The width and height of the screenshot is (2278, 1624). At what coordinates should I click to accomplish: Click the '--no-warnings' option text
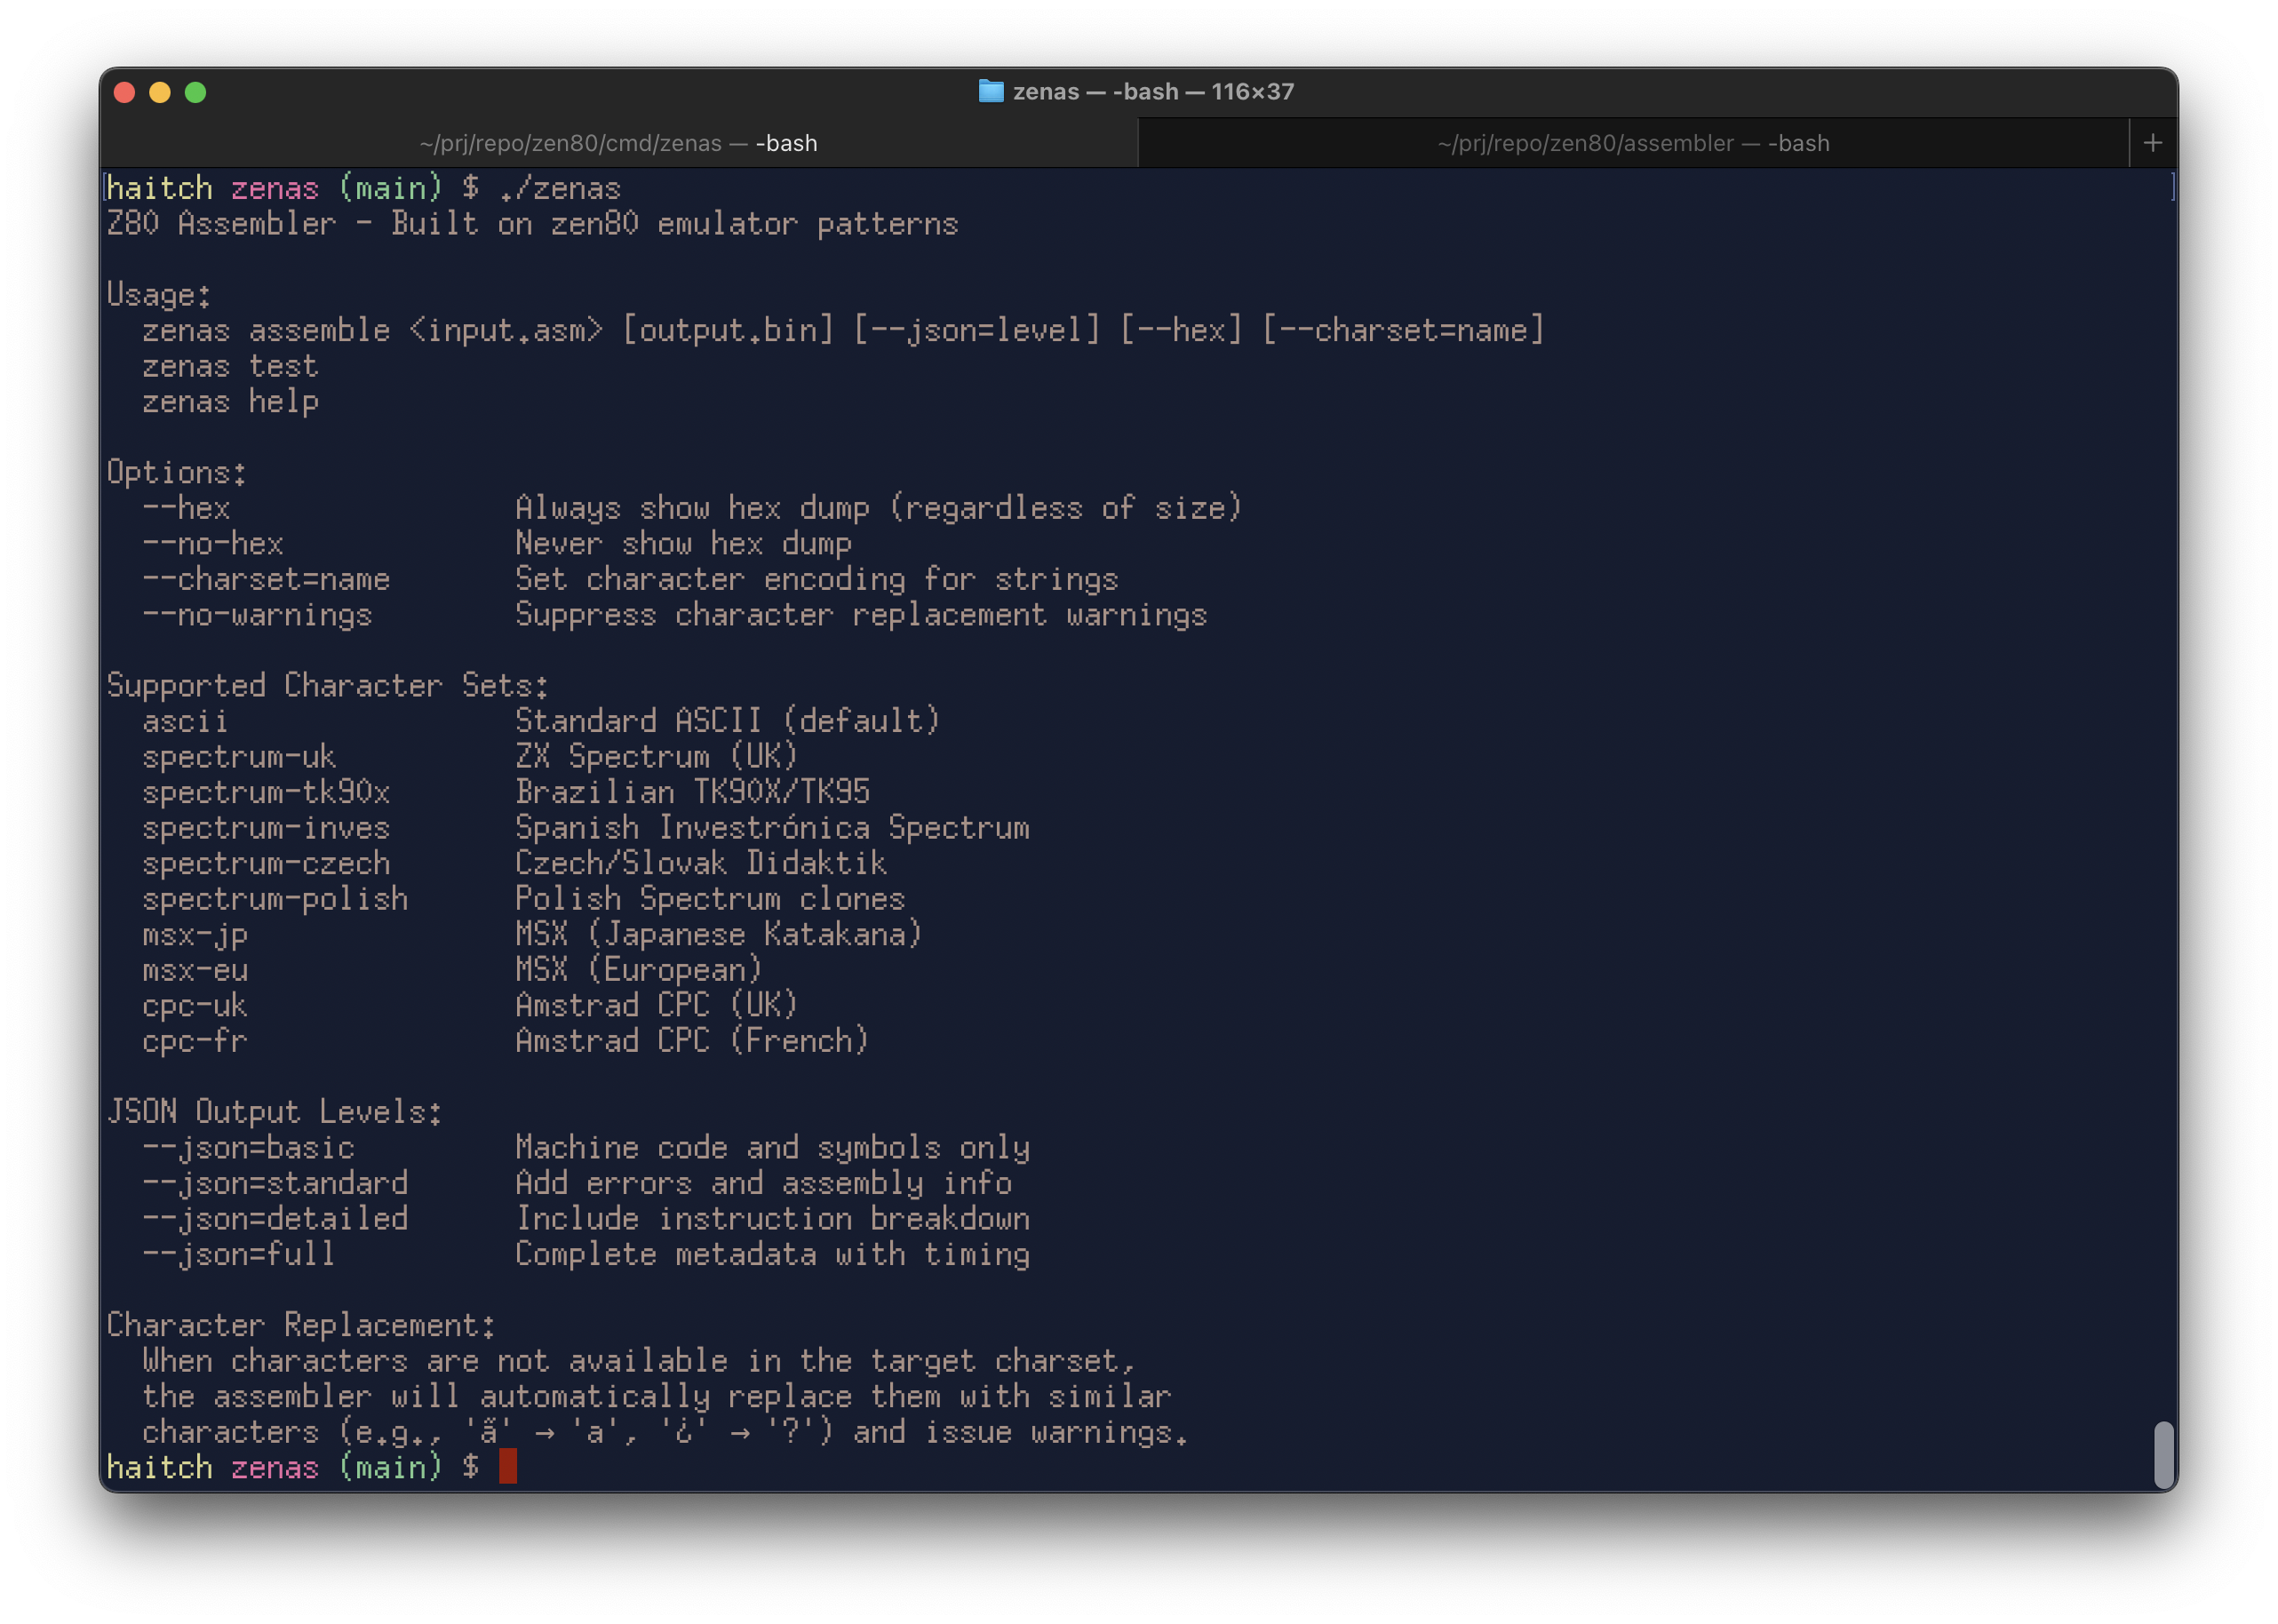click(257, 615)
